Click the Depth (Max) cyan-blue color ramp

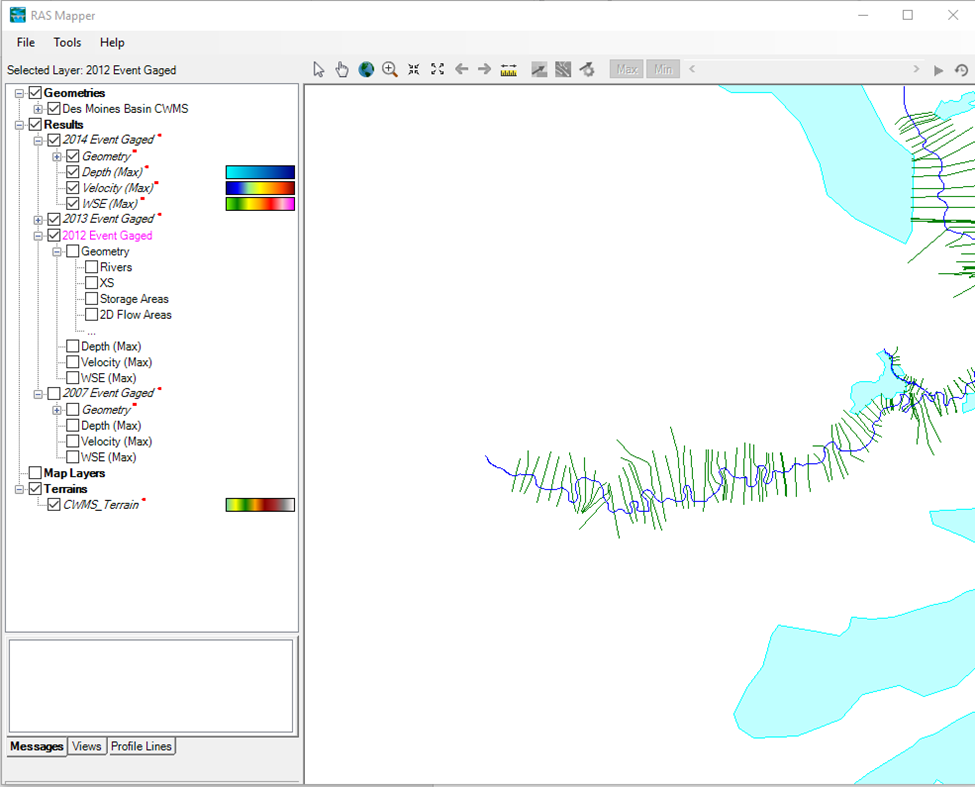[260, 172]
